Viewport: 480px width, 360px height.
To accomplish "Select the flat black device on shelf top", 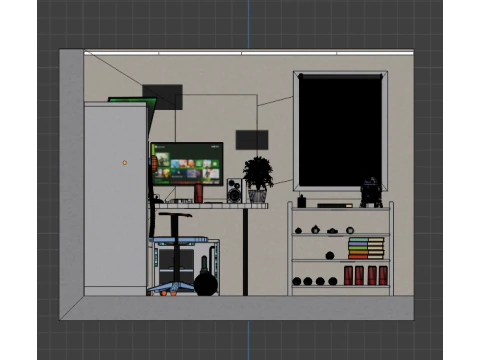I will click(x=335, y=205).
